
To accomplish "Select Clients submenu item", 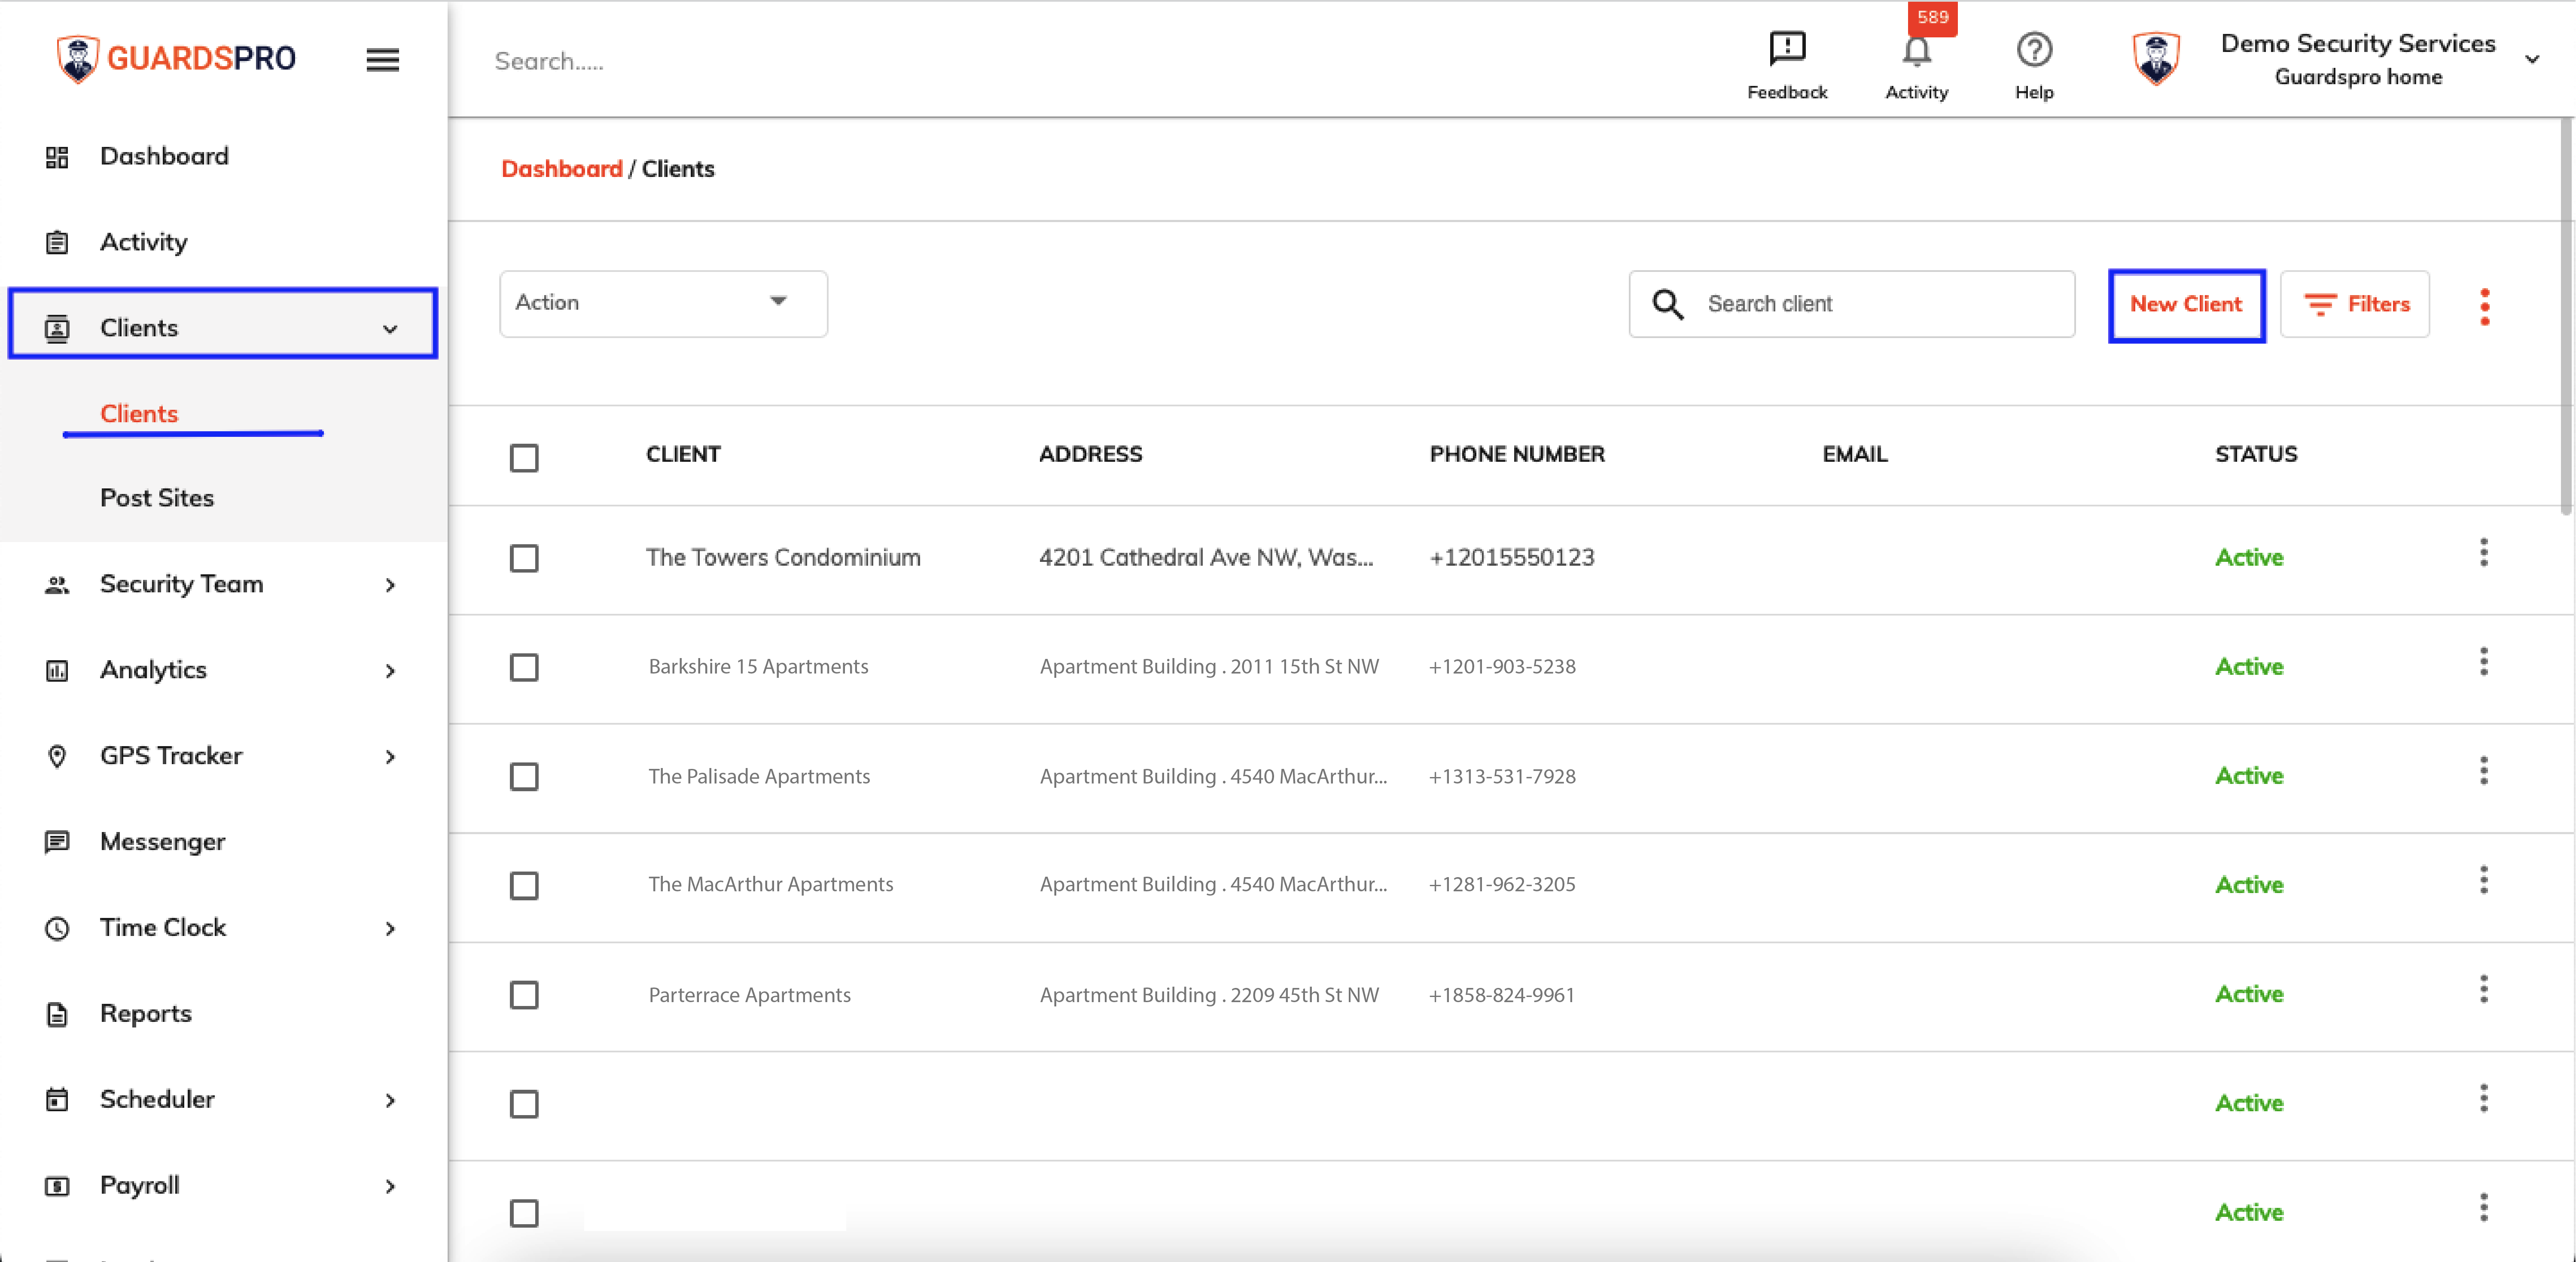I will click(x=139, y=414).
